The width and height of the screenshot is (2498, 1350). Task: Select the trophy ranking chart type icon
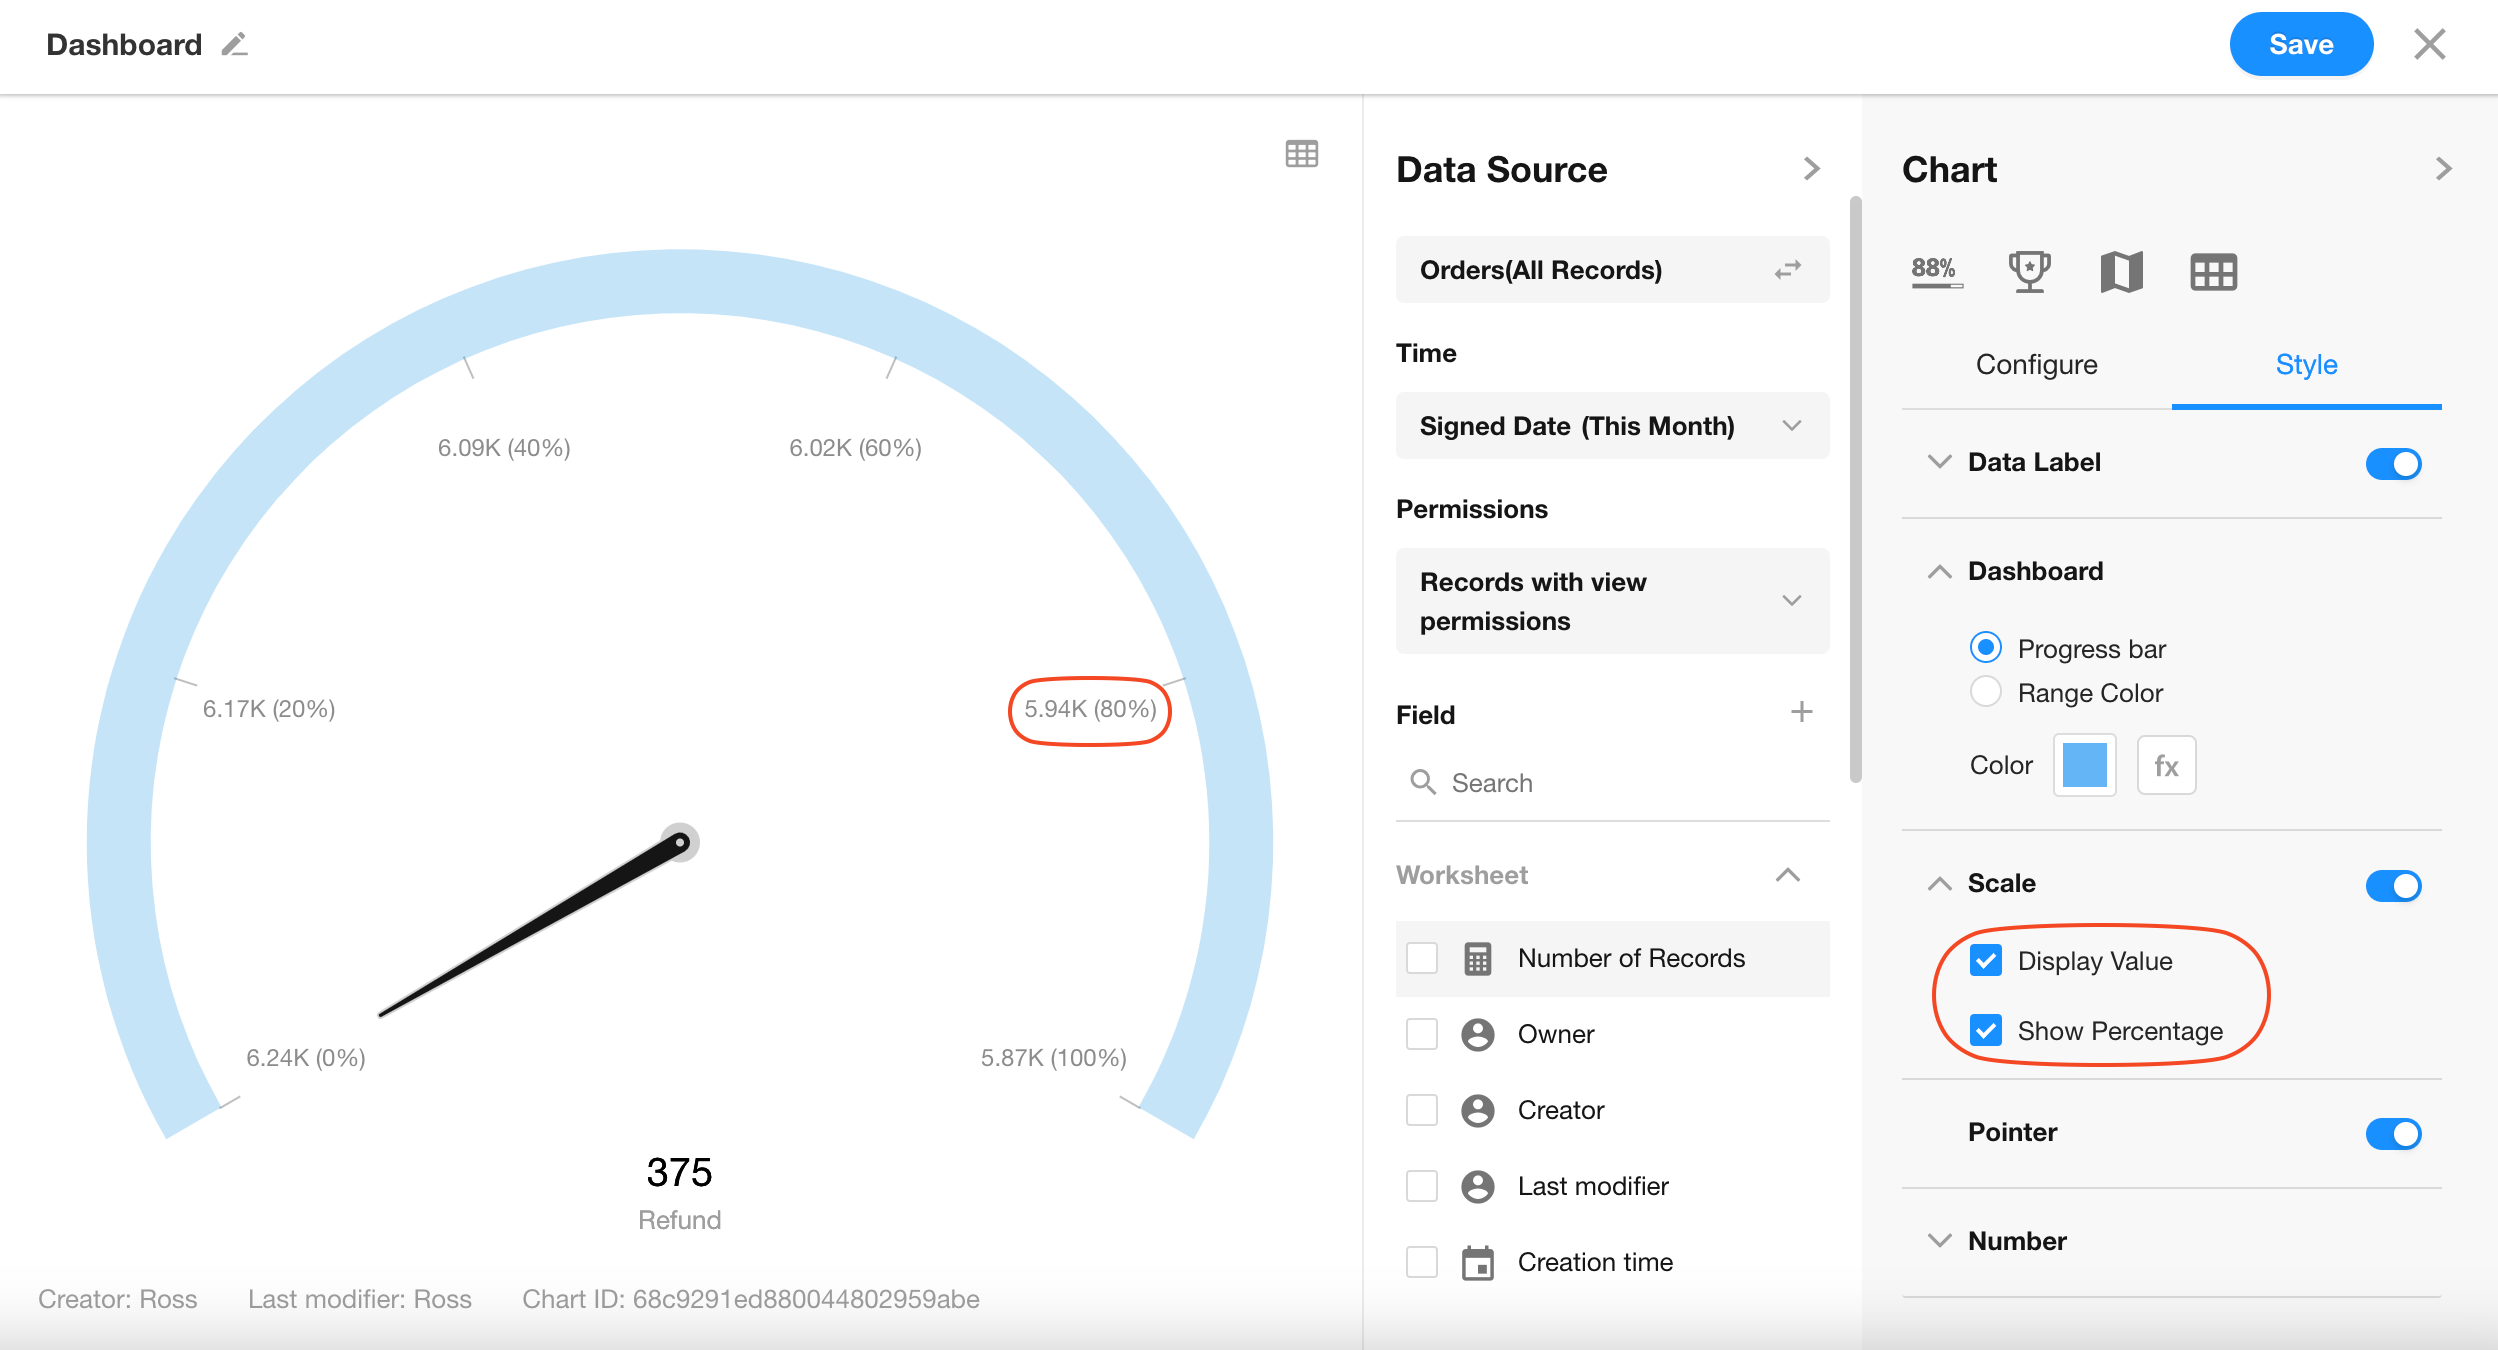click(2029, 271)
